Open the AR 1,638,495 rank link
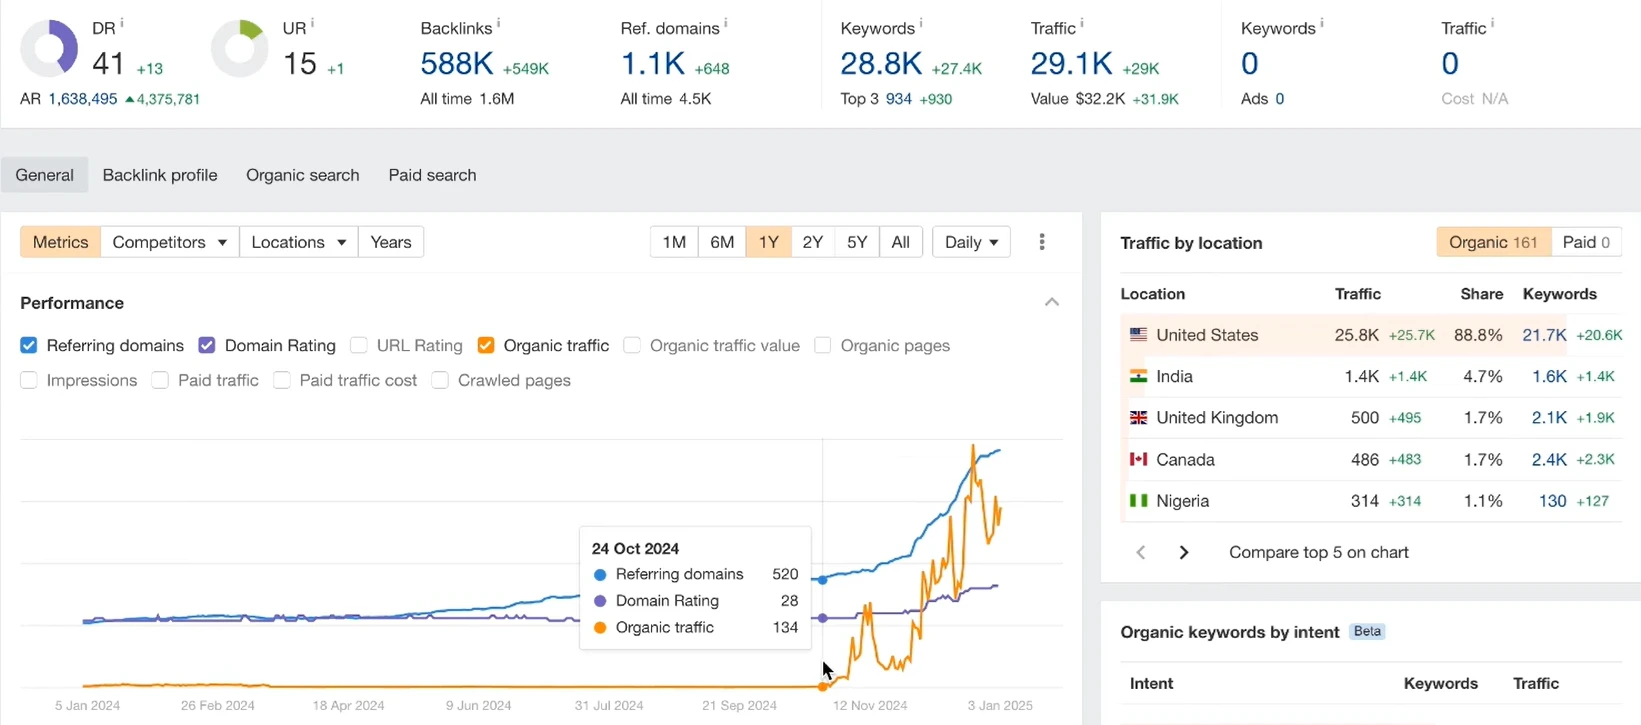Screen dimensions: 1641x725 pos(82,99)
